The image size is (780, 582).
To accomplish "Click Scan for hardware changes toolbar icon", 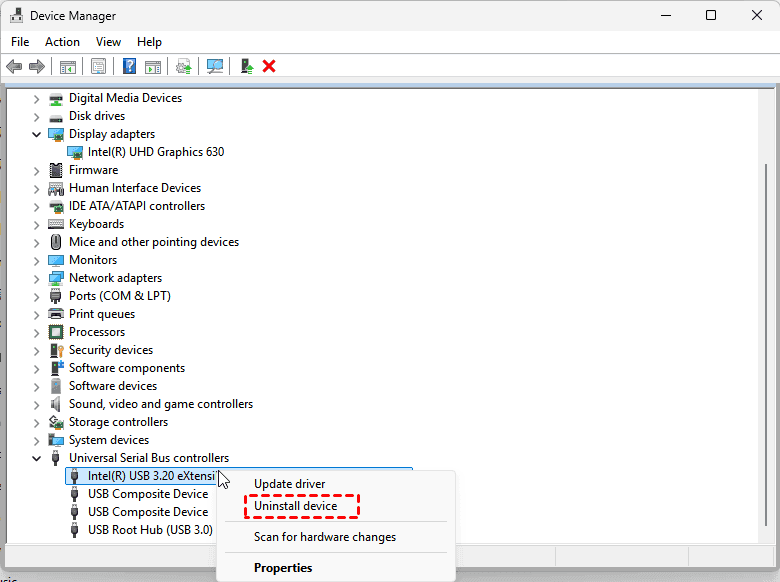I will pyautogui.click(x=215, y=66).
